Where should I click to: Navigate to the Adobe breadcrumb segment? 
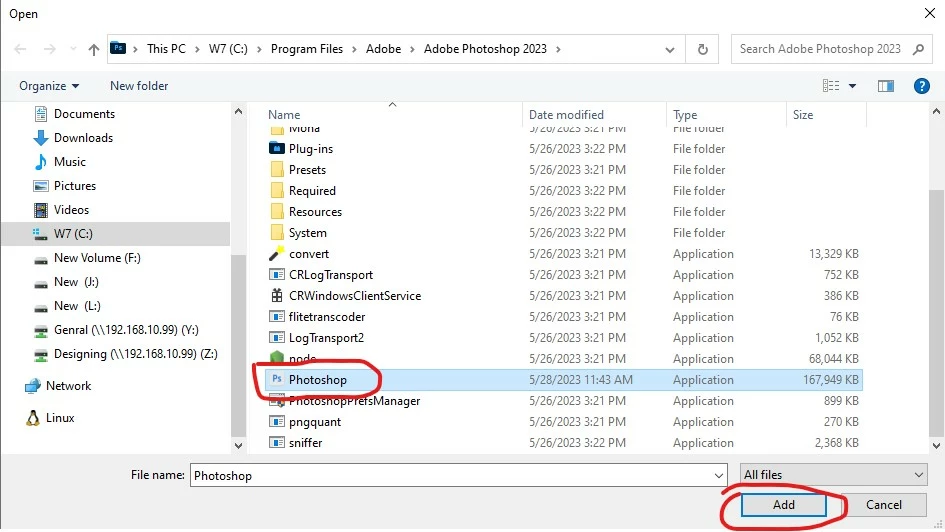point(383,49)
